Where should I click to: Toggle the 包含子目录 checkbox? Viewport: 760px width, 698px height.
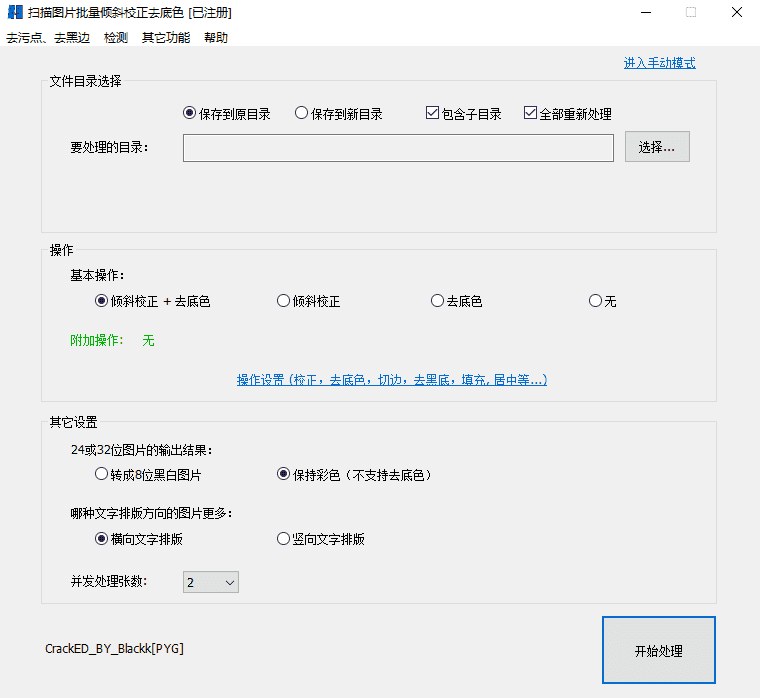432,114
